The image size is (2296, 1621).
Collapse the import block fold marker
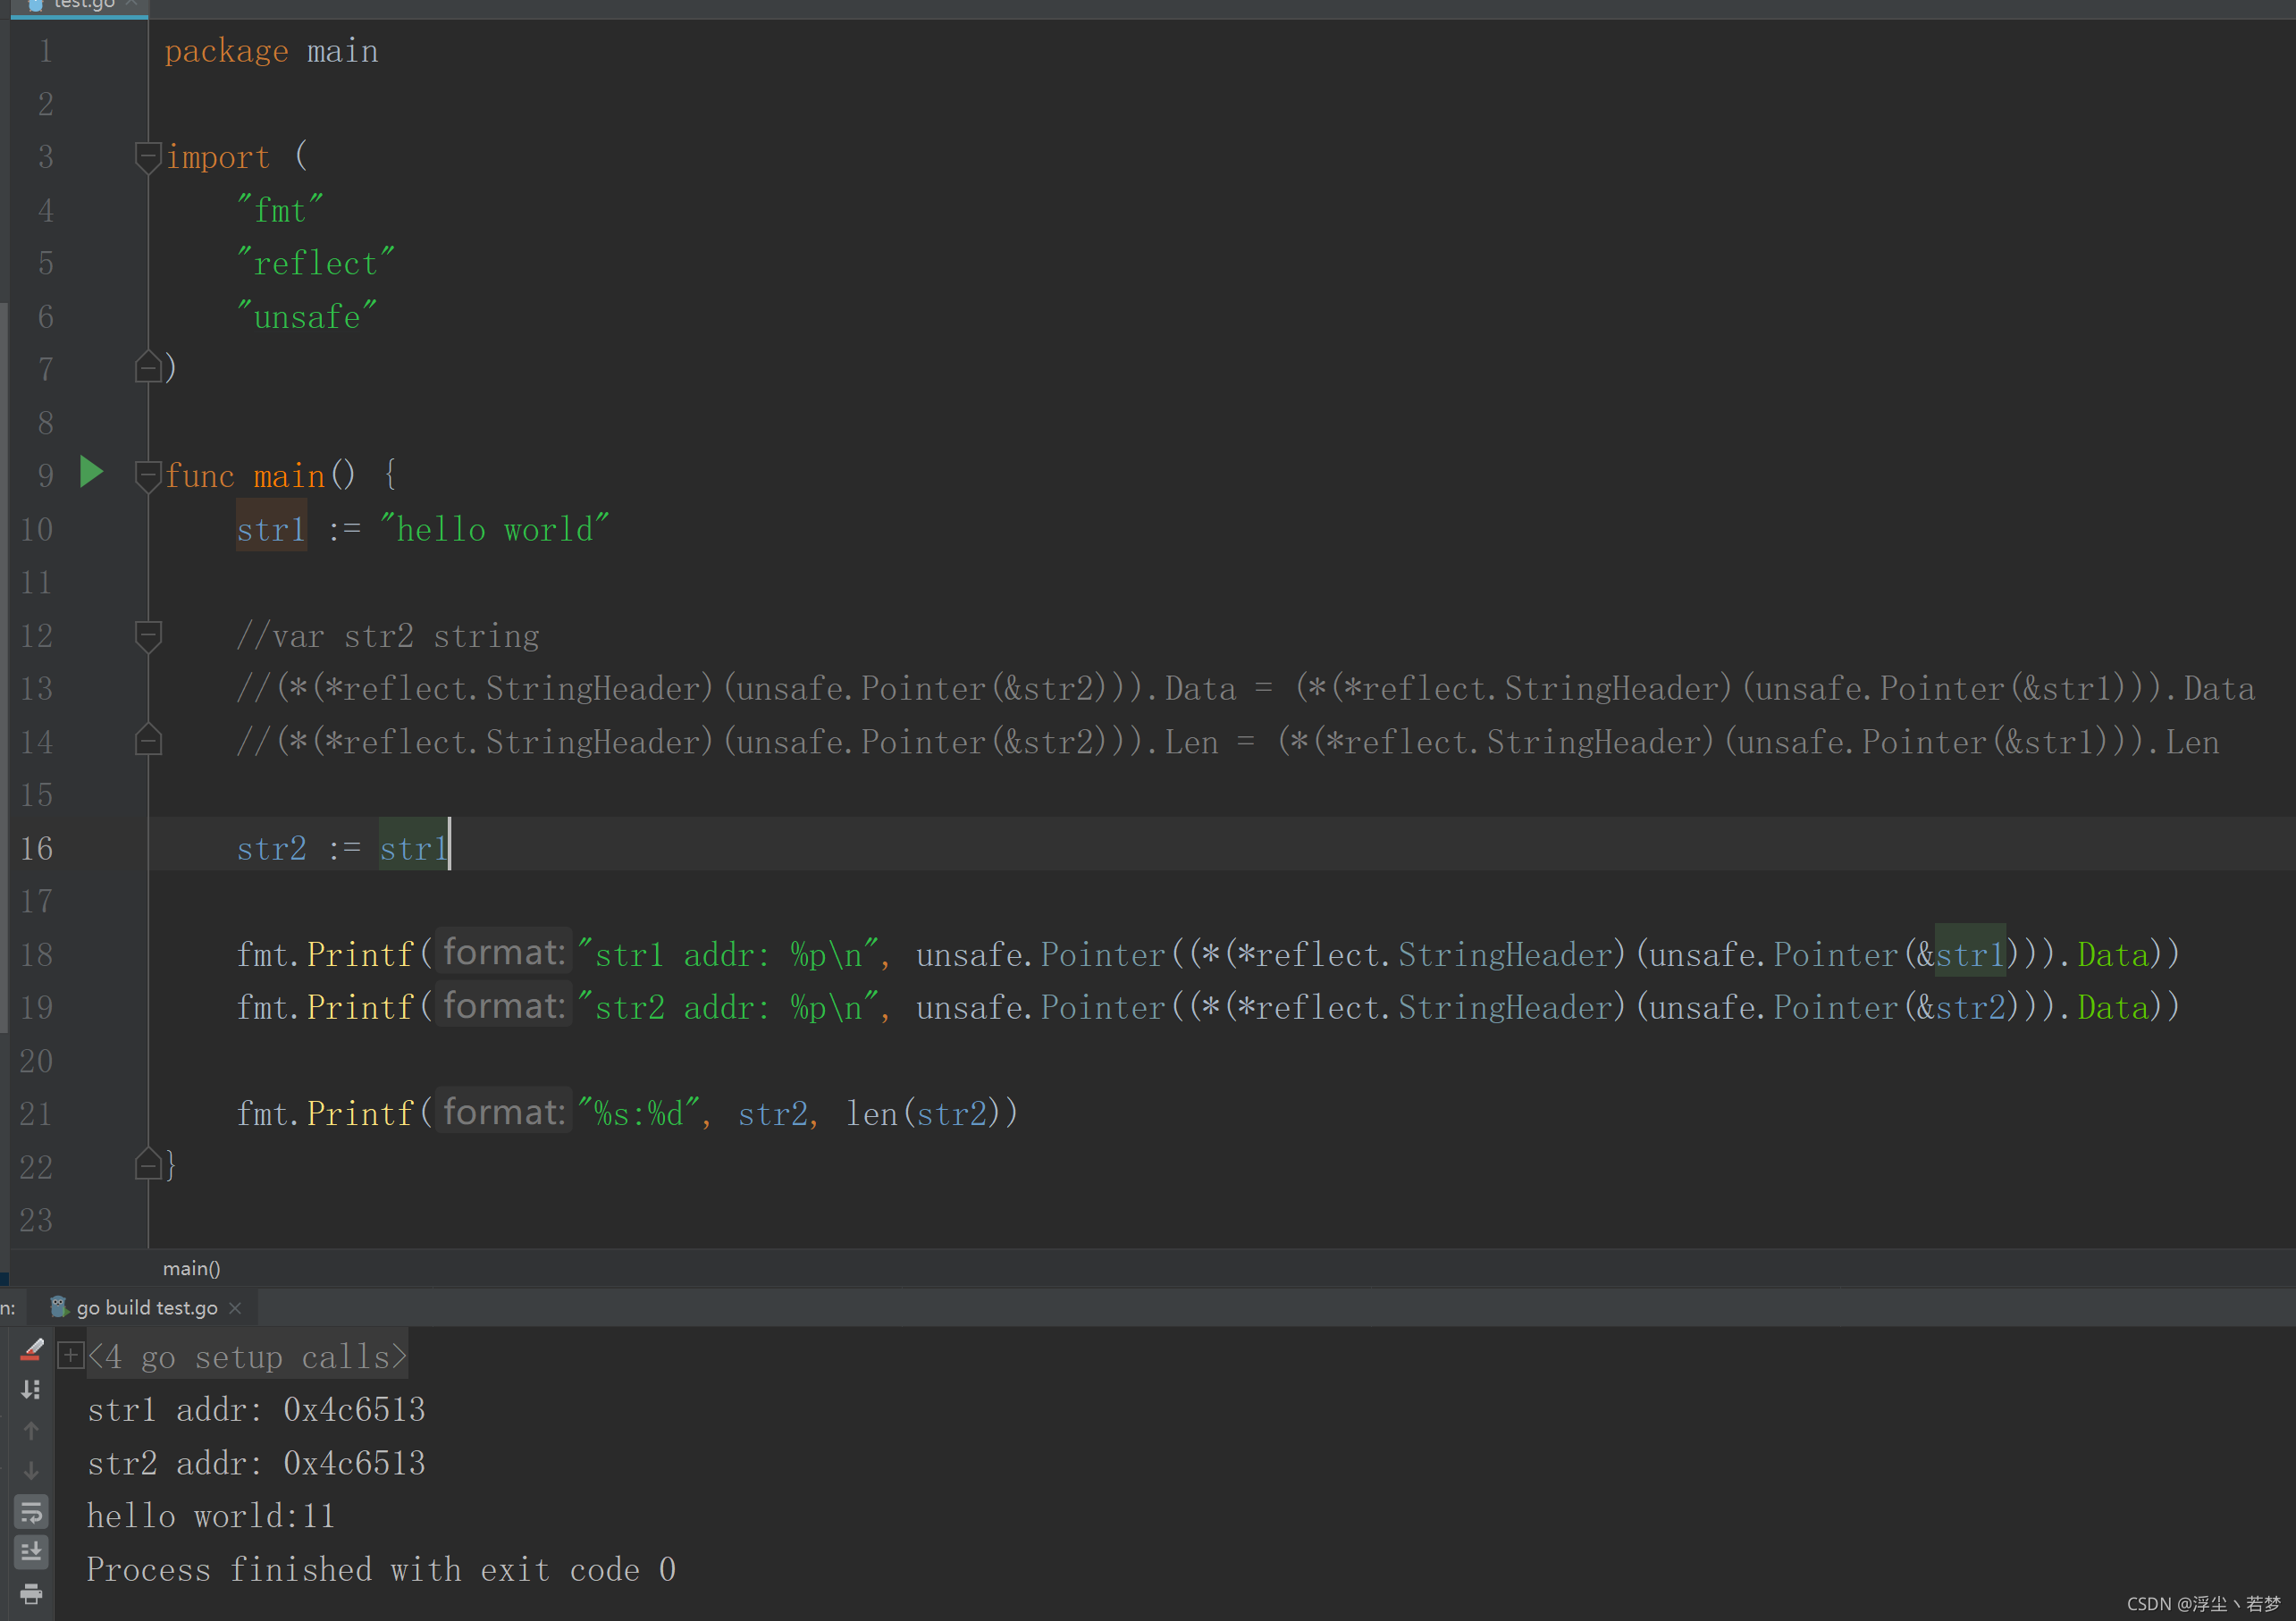tap(148, 157)
